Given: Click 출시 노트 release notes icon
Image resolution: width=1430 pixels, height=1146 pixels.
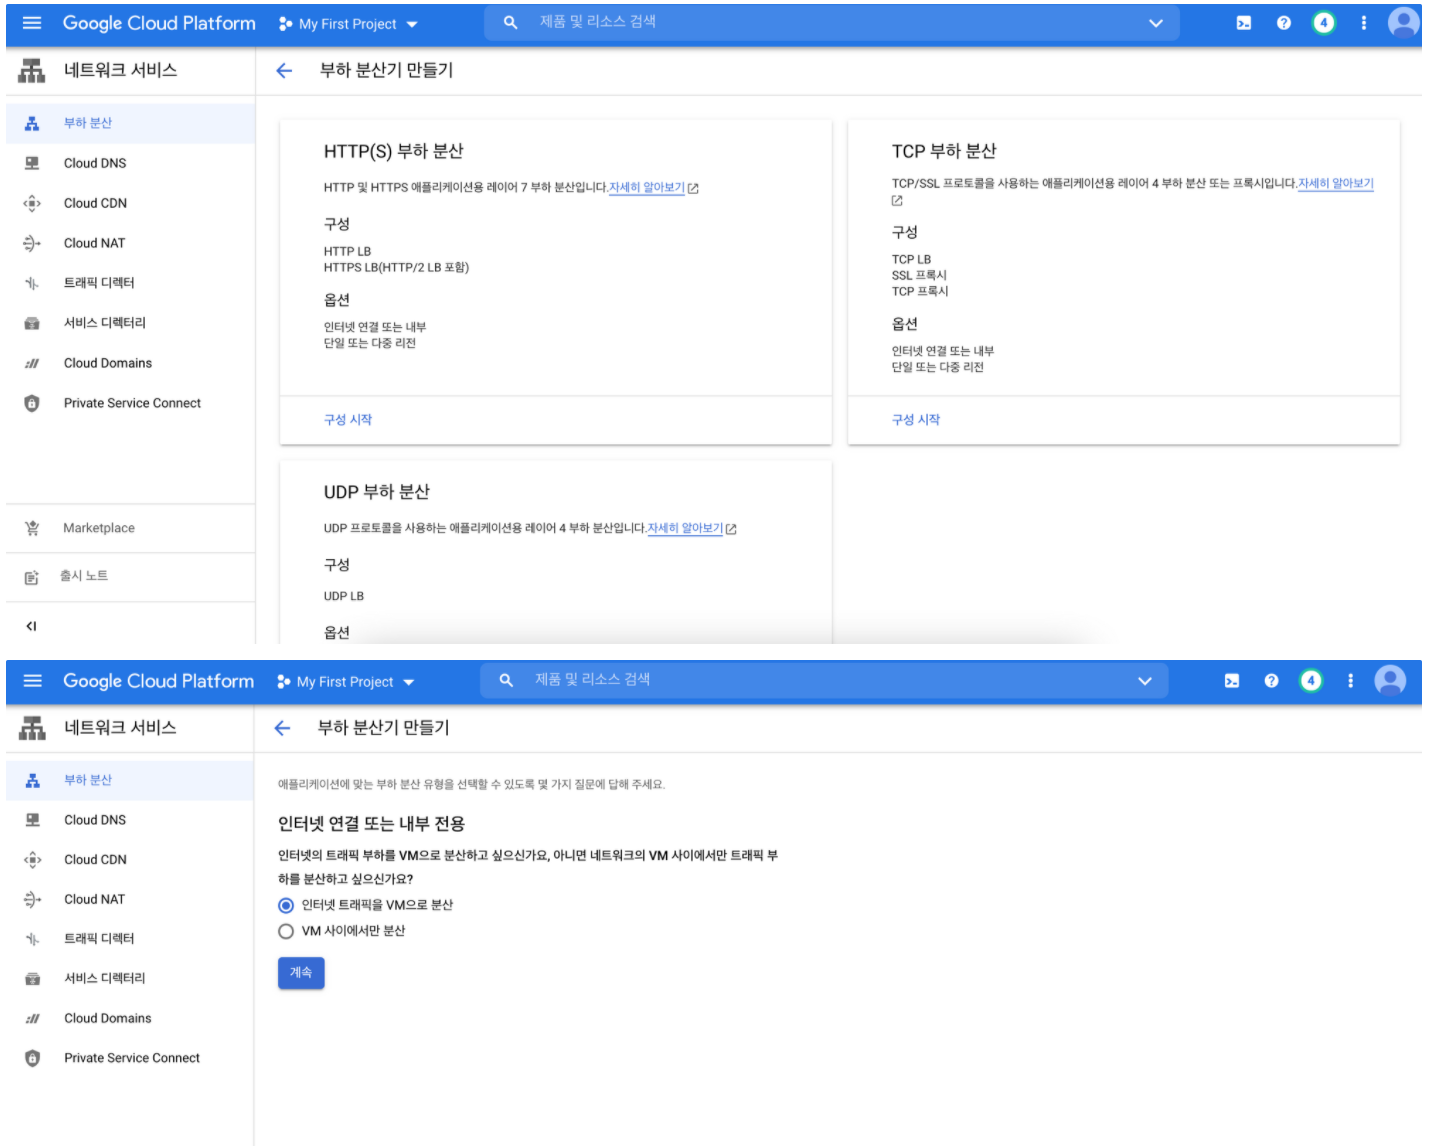Looking at the screenshot, I should click(32, 577).
